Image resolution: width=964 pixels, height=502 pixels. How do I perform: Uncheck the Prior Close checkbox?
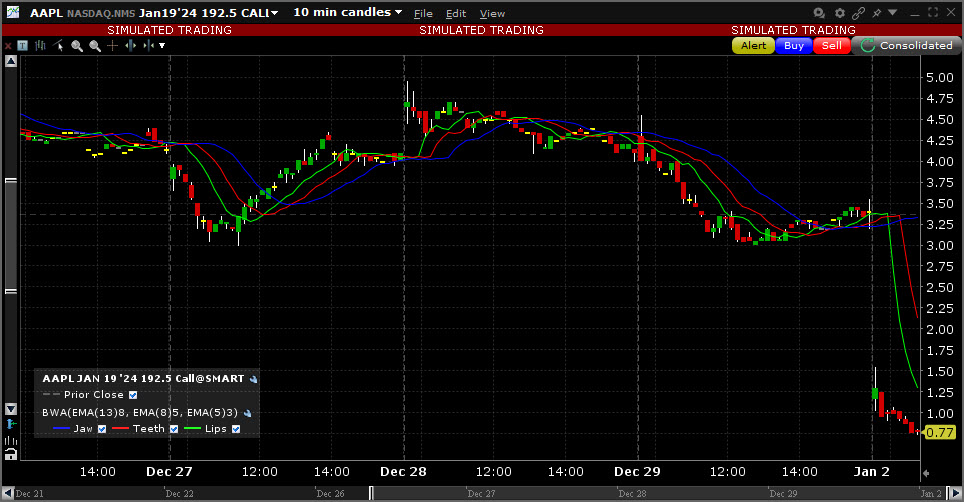pyautogui.click(x=133, y=395)
